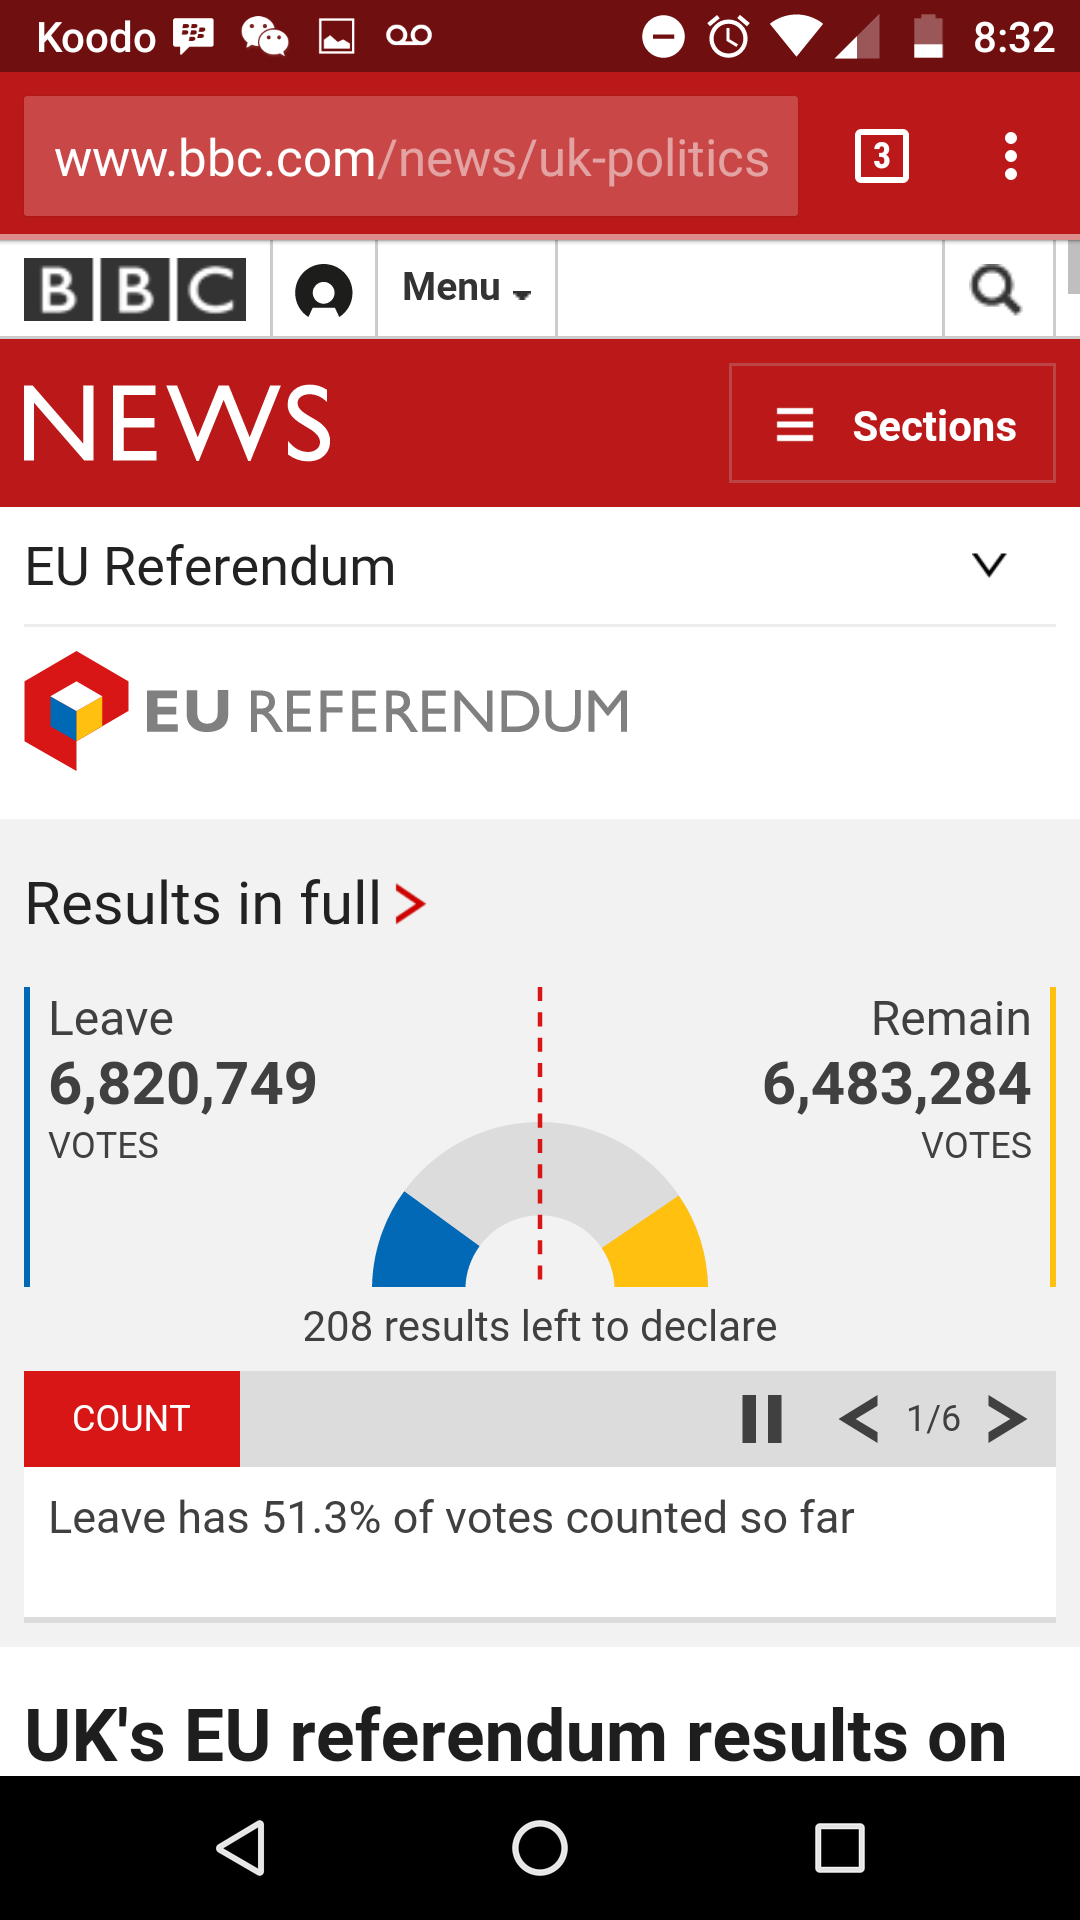Pause the results ticker

coord(762,1419)
